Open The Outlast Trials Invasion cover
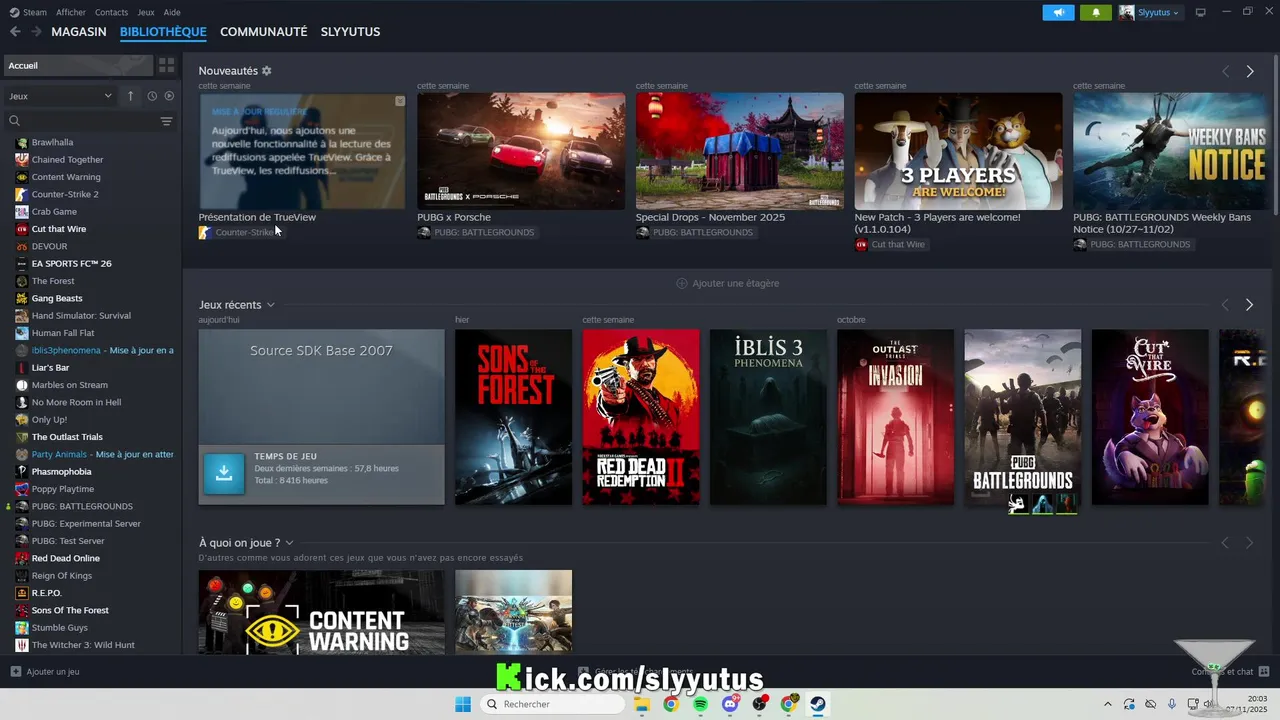The width and height of the screenshot is (1280, 720). tap(895, 417)
